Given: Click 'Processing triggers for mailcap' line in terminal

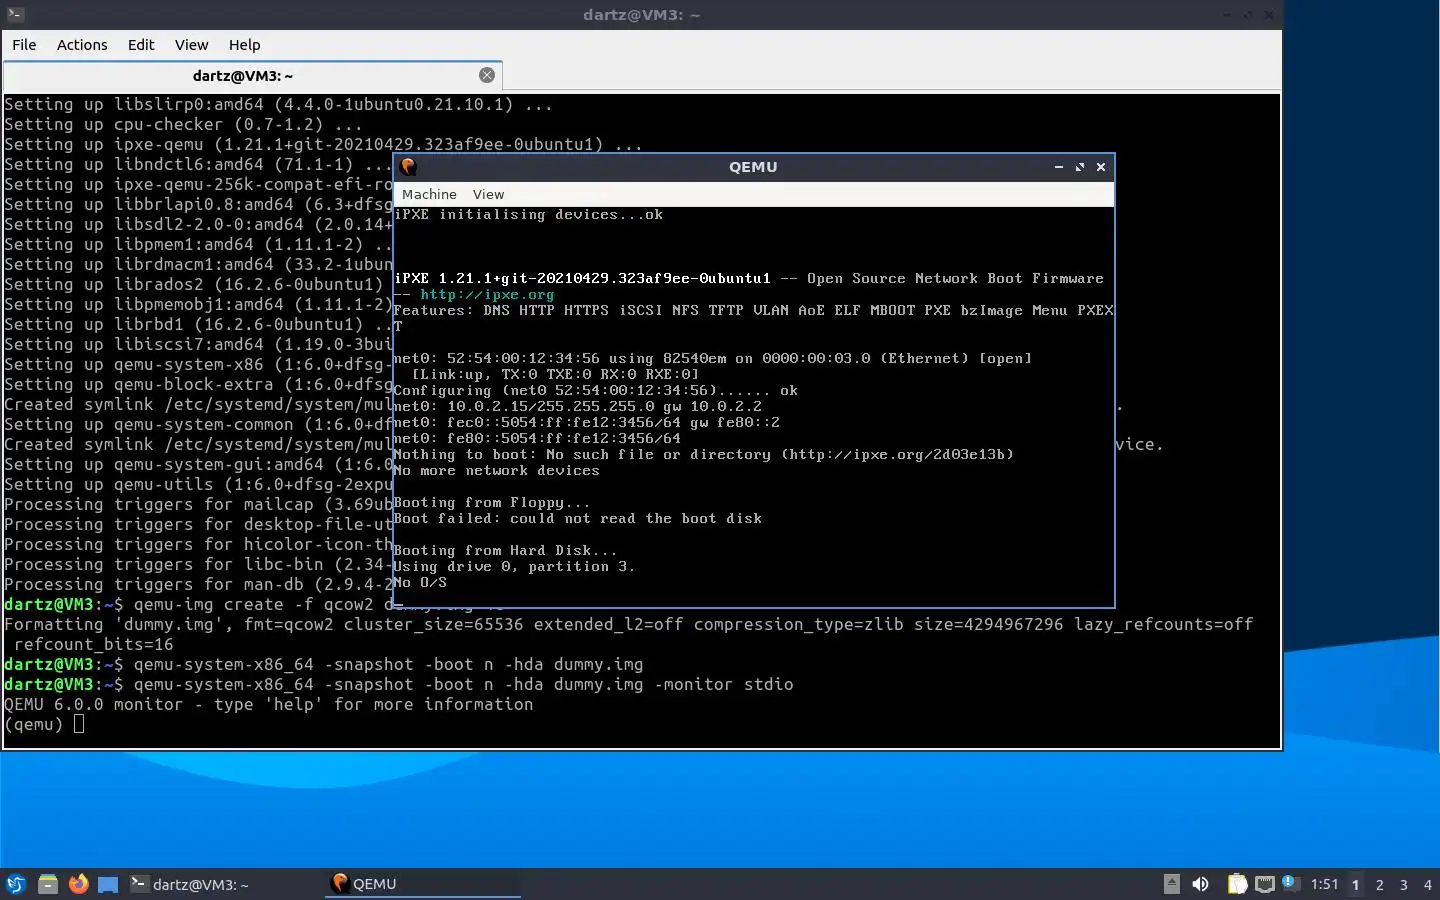Looking at the screenshot, I should [198, 504].
